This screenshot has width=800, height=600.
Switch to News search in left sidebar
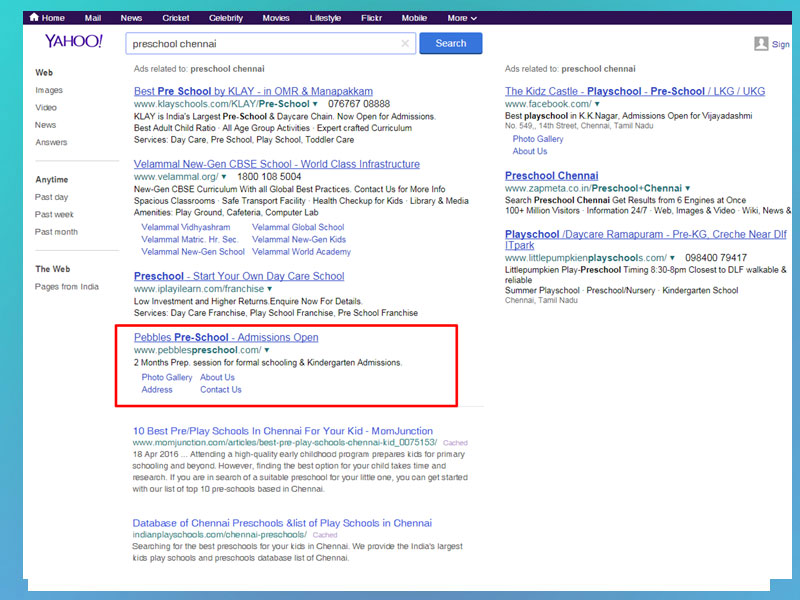click(x=45, y=125)
